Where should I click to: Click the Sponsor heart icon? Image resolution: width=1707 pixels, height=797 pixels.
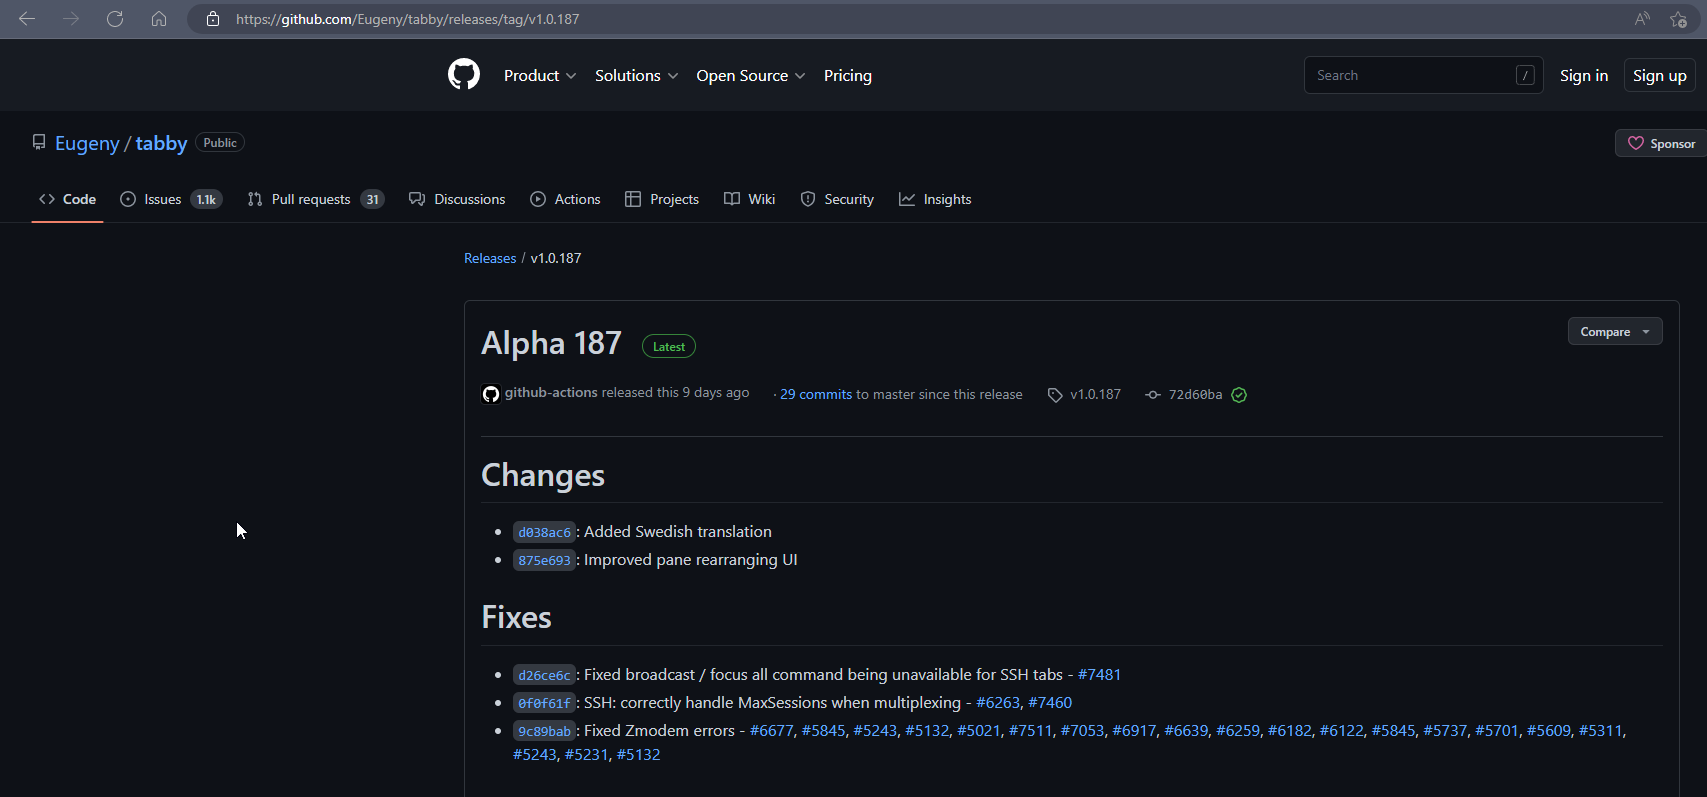(x=1636, y=143)
